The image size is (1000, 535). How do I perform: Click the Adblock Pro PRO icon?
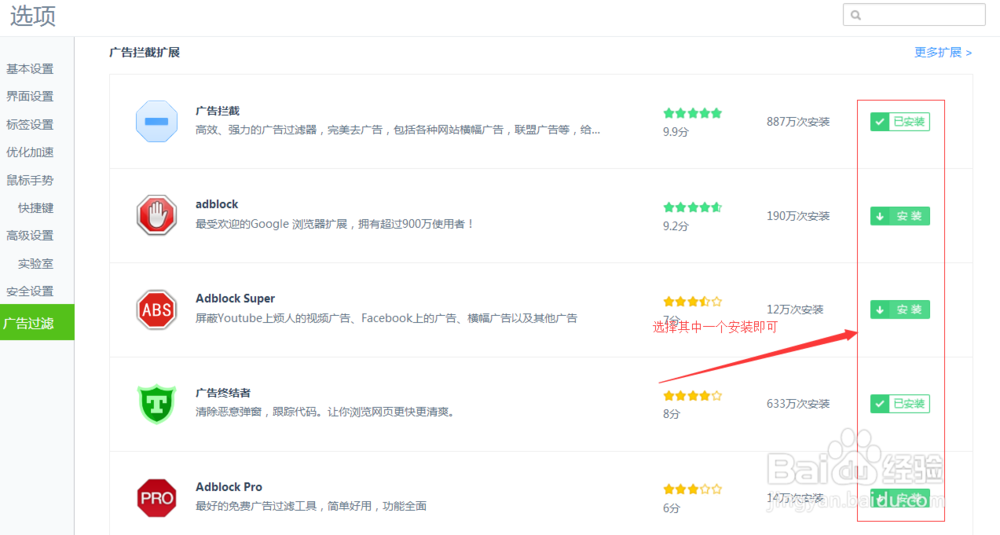tap(157, 498)
